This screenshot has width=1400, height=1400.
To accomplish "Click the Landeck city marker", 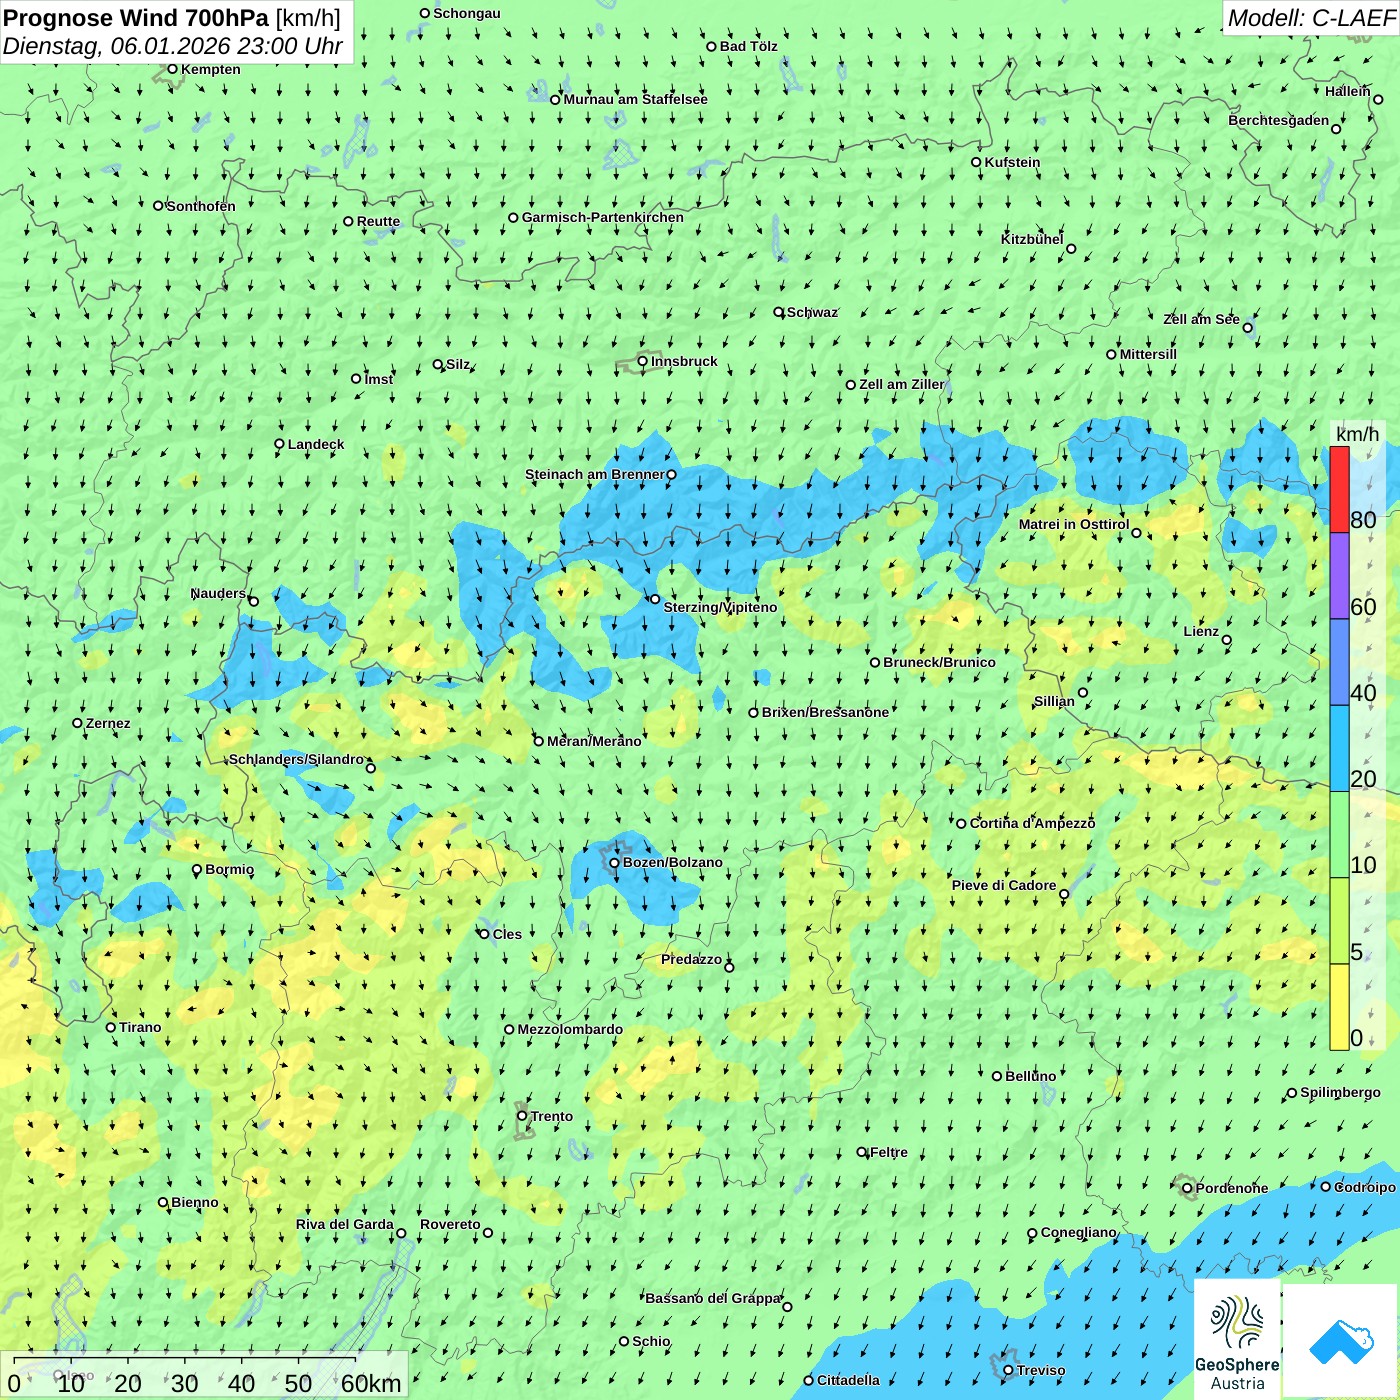I will tap(279, 444).
